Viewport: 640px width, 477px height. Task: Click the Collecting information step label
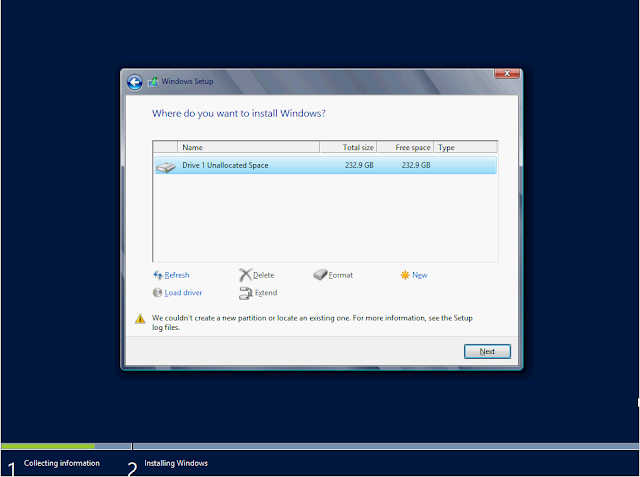[62, 463]
